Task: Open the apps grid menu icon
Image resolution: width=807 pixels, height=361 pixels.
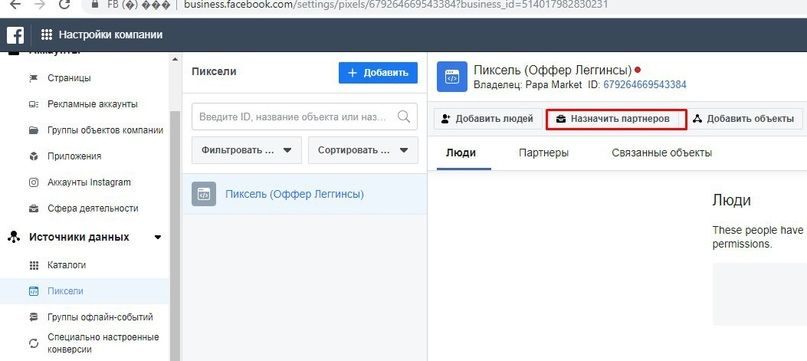Action: [46, 35]
